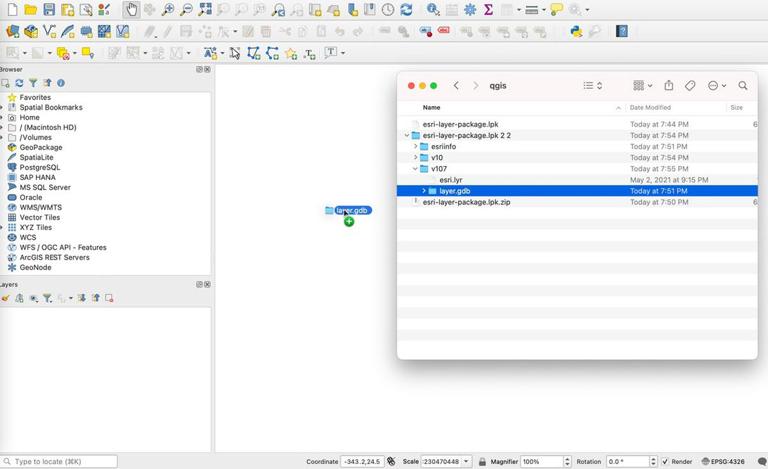Click the filter icon in Browser panel

pyautogui.click(x=33, y=83)
